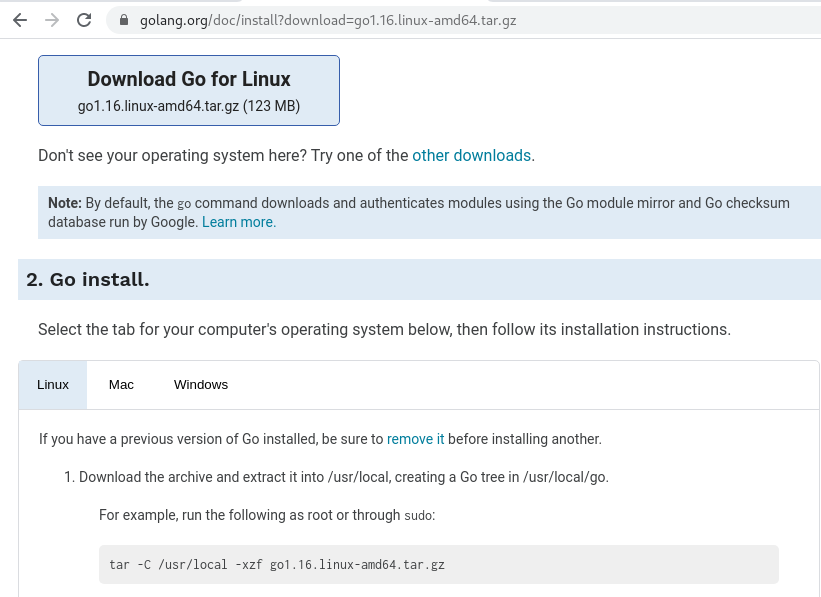Open the 'other downloads' link
821x597 pixels.
point(472,156)
